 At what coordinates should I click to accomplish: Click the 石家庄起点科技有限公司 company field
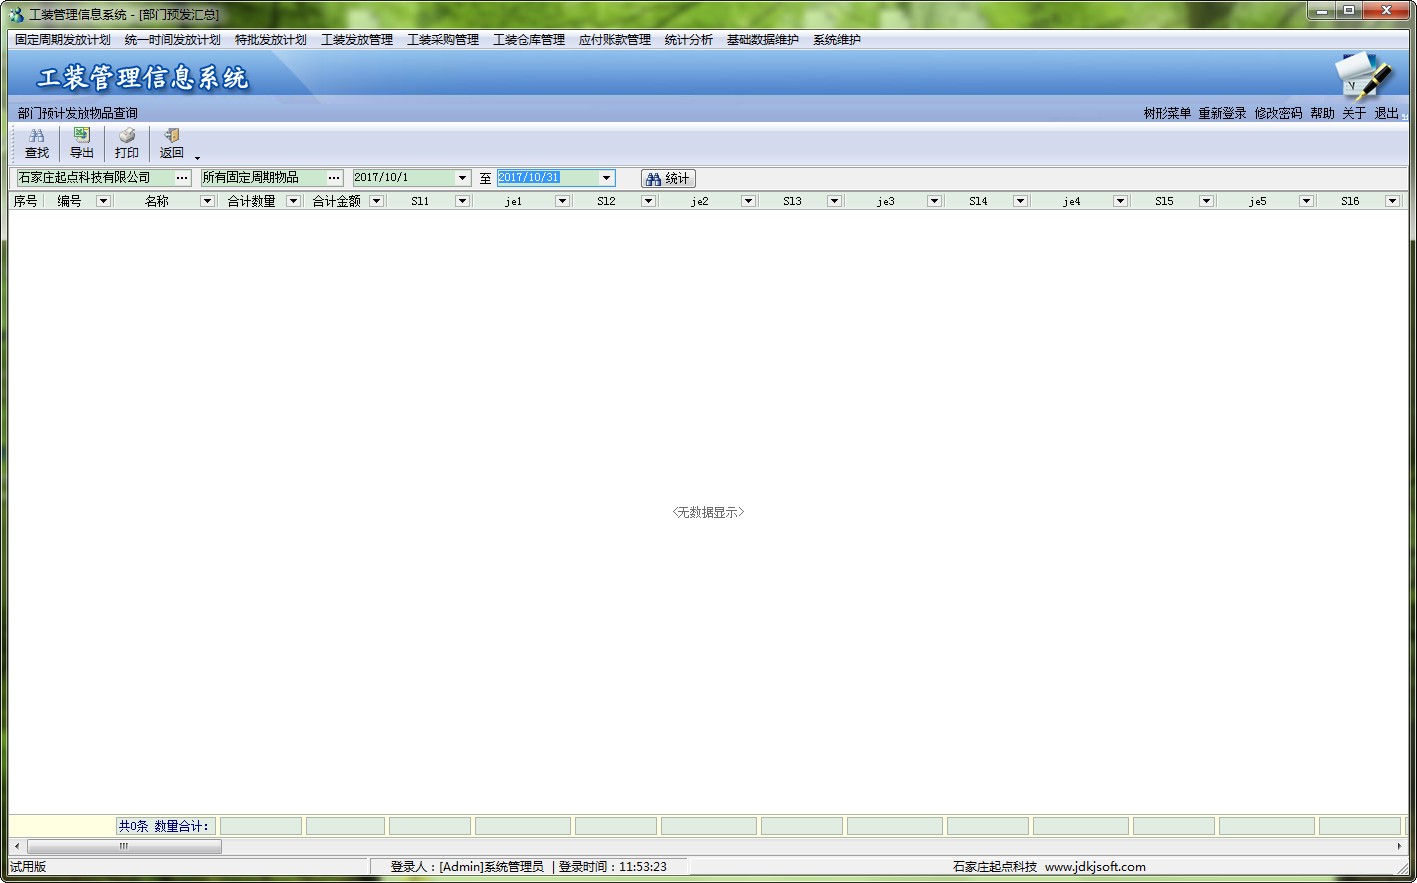pyautogui.click(x=95, y=178)
